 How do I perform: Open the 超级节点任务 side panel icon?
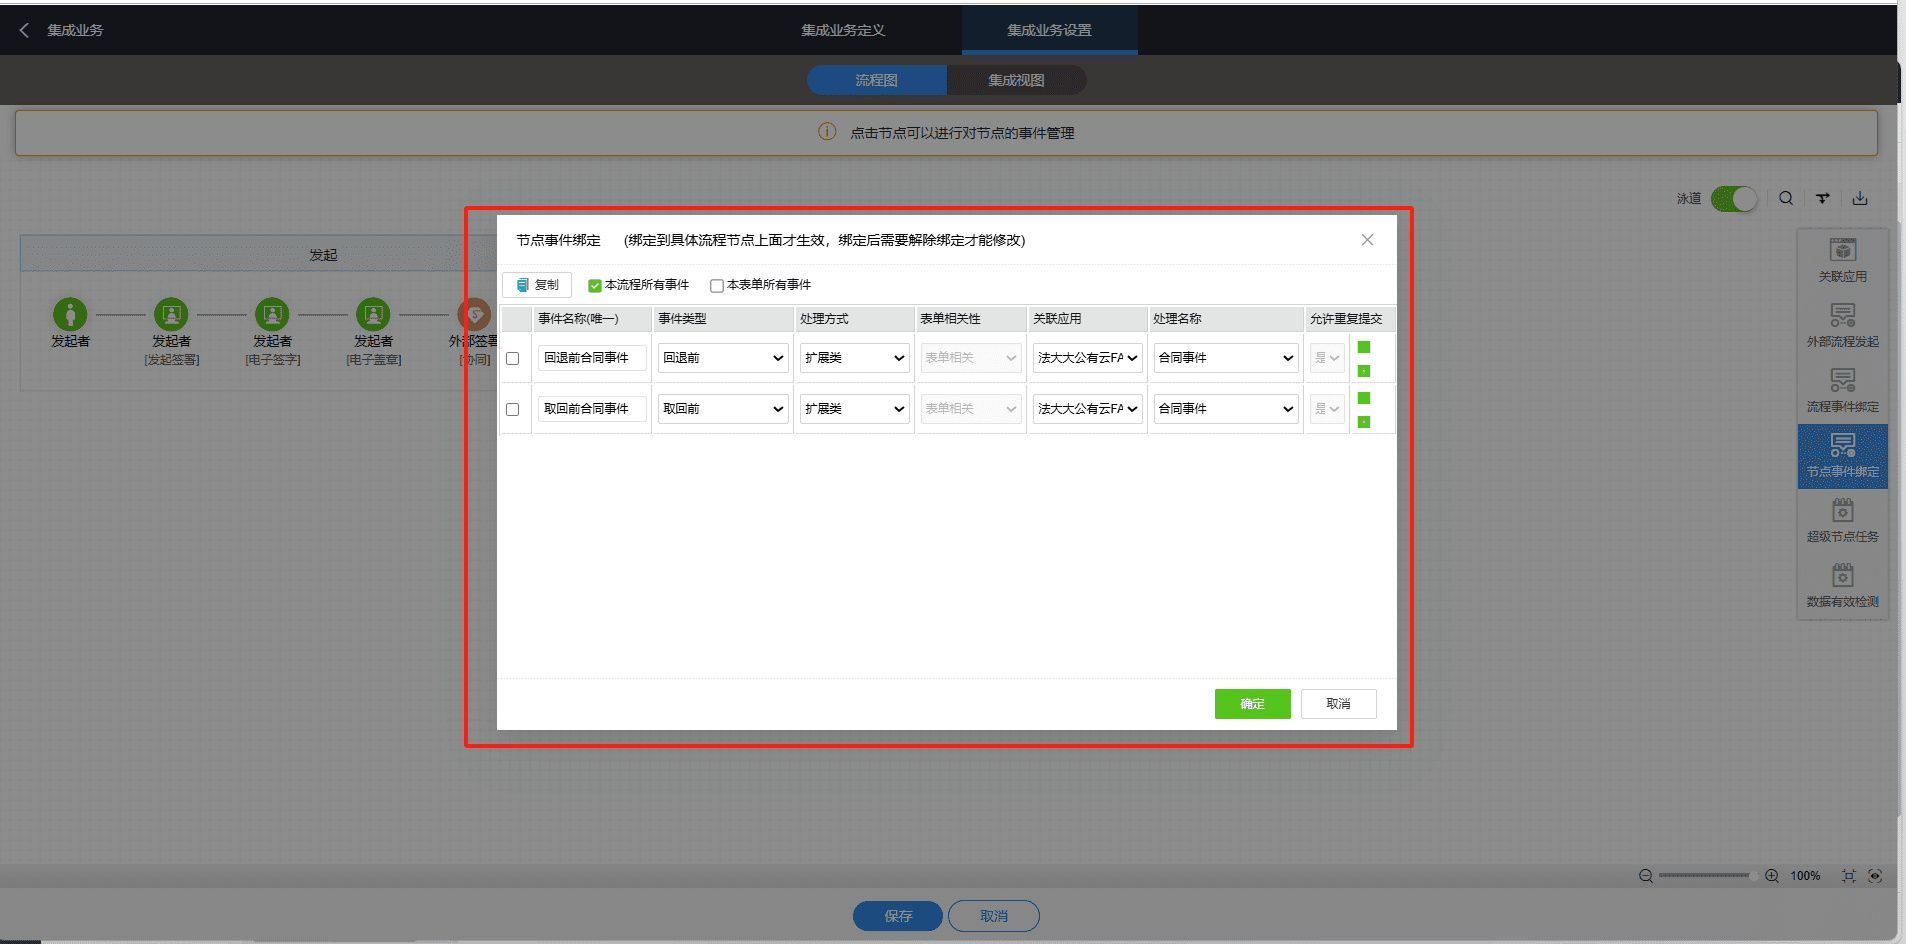pos(1842,520)
